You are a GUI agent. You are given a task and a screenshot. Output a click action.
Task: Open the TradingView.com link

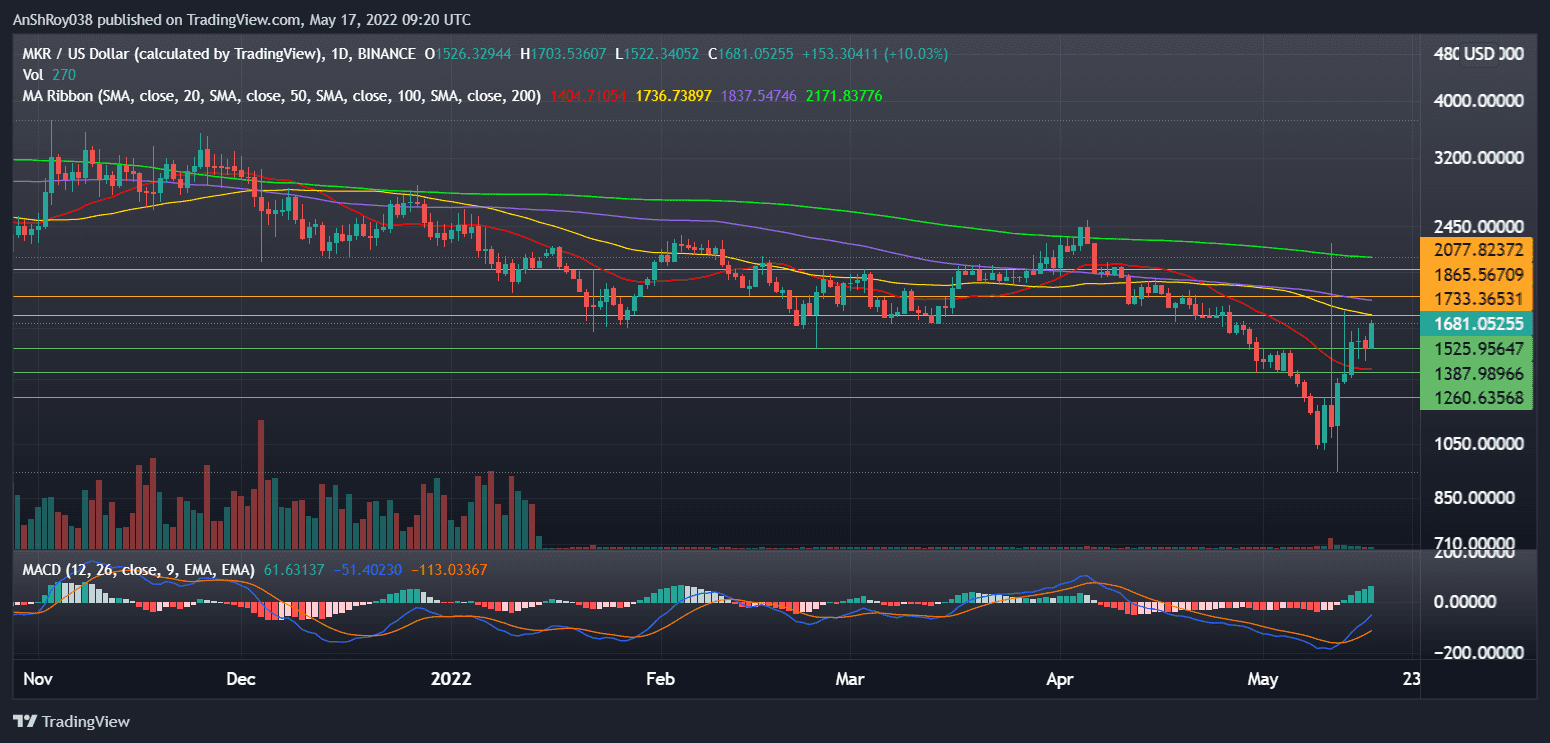point(243,19)
